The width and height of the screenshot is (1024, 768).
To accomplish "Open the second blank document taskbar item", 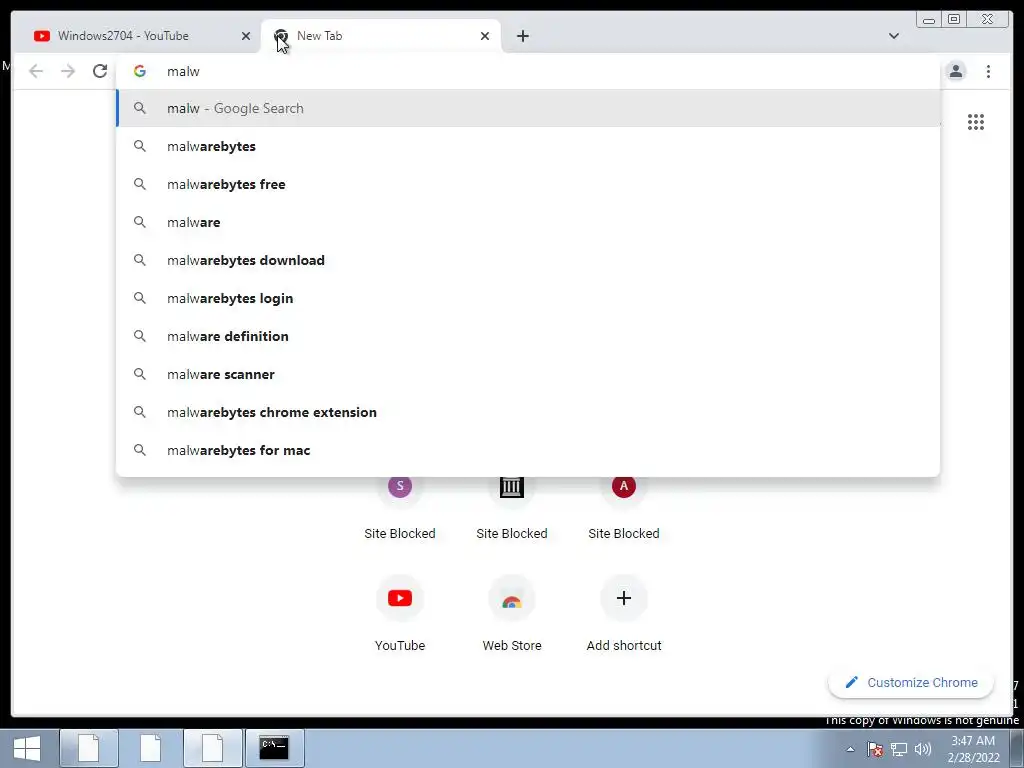I will pyautogui.click(x=151, y=748).
